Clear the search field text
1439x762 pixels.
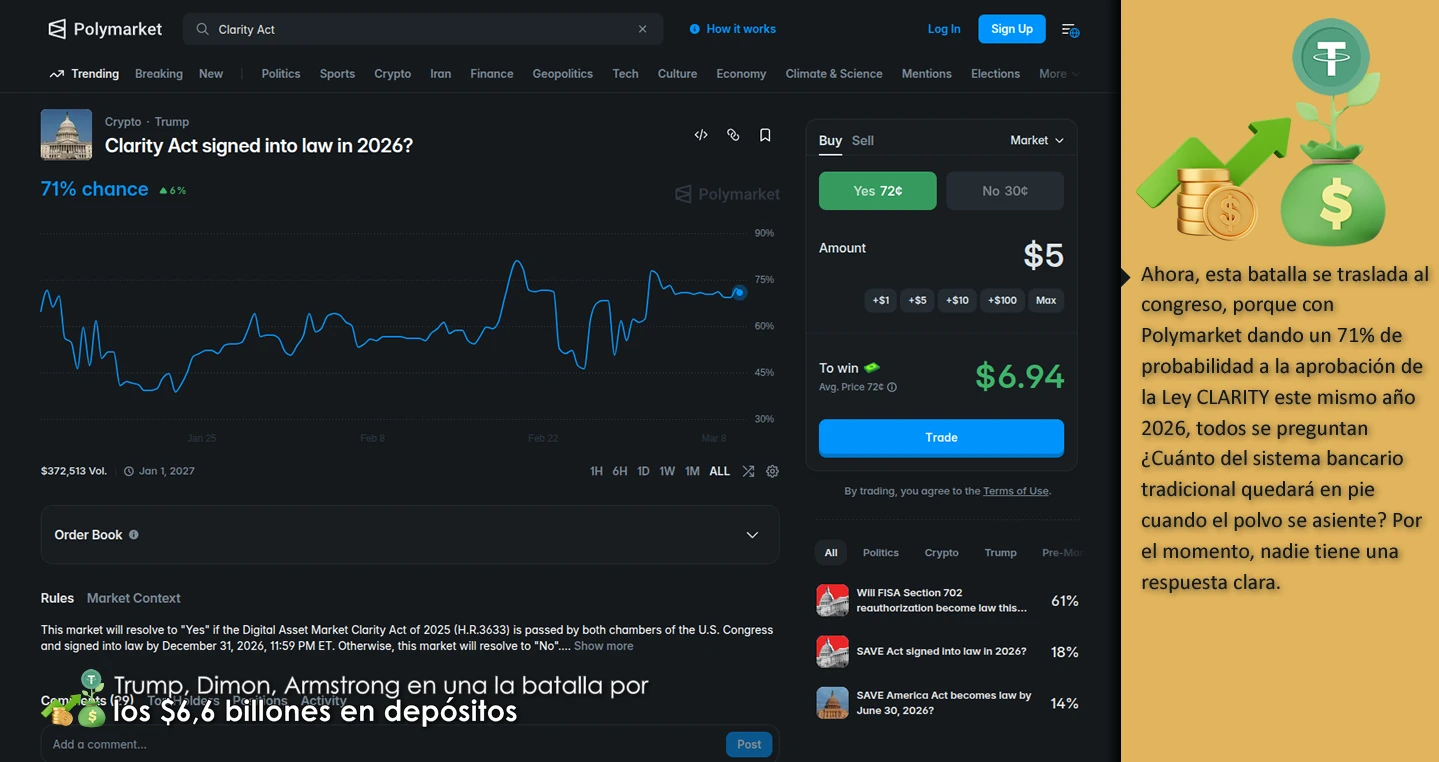pos(642,29)
